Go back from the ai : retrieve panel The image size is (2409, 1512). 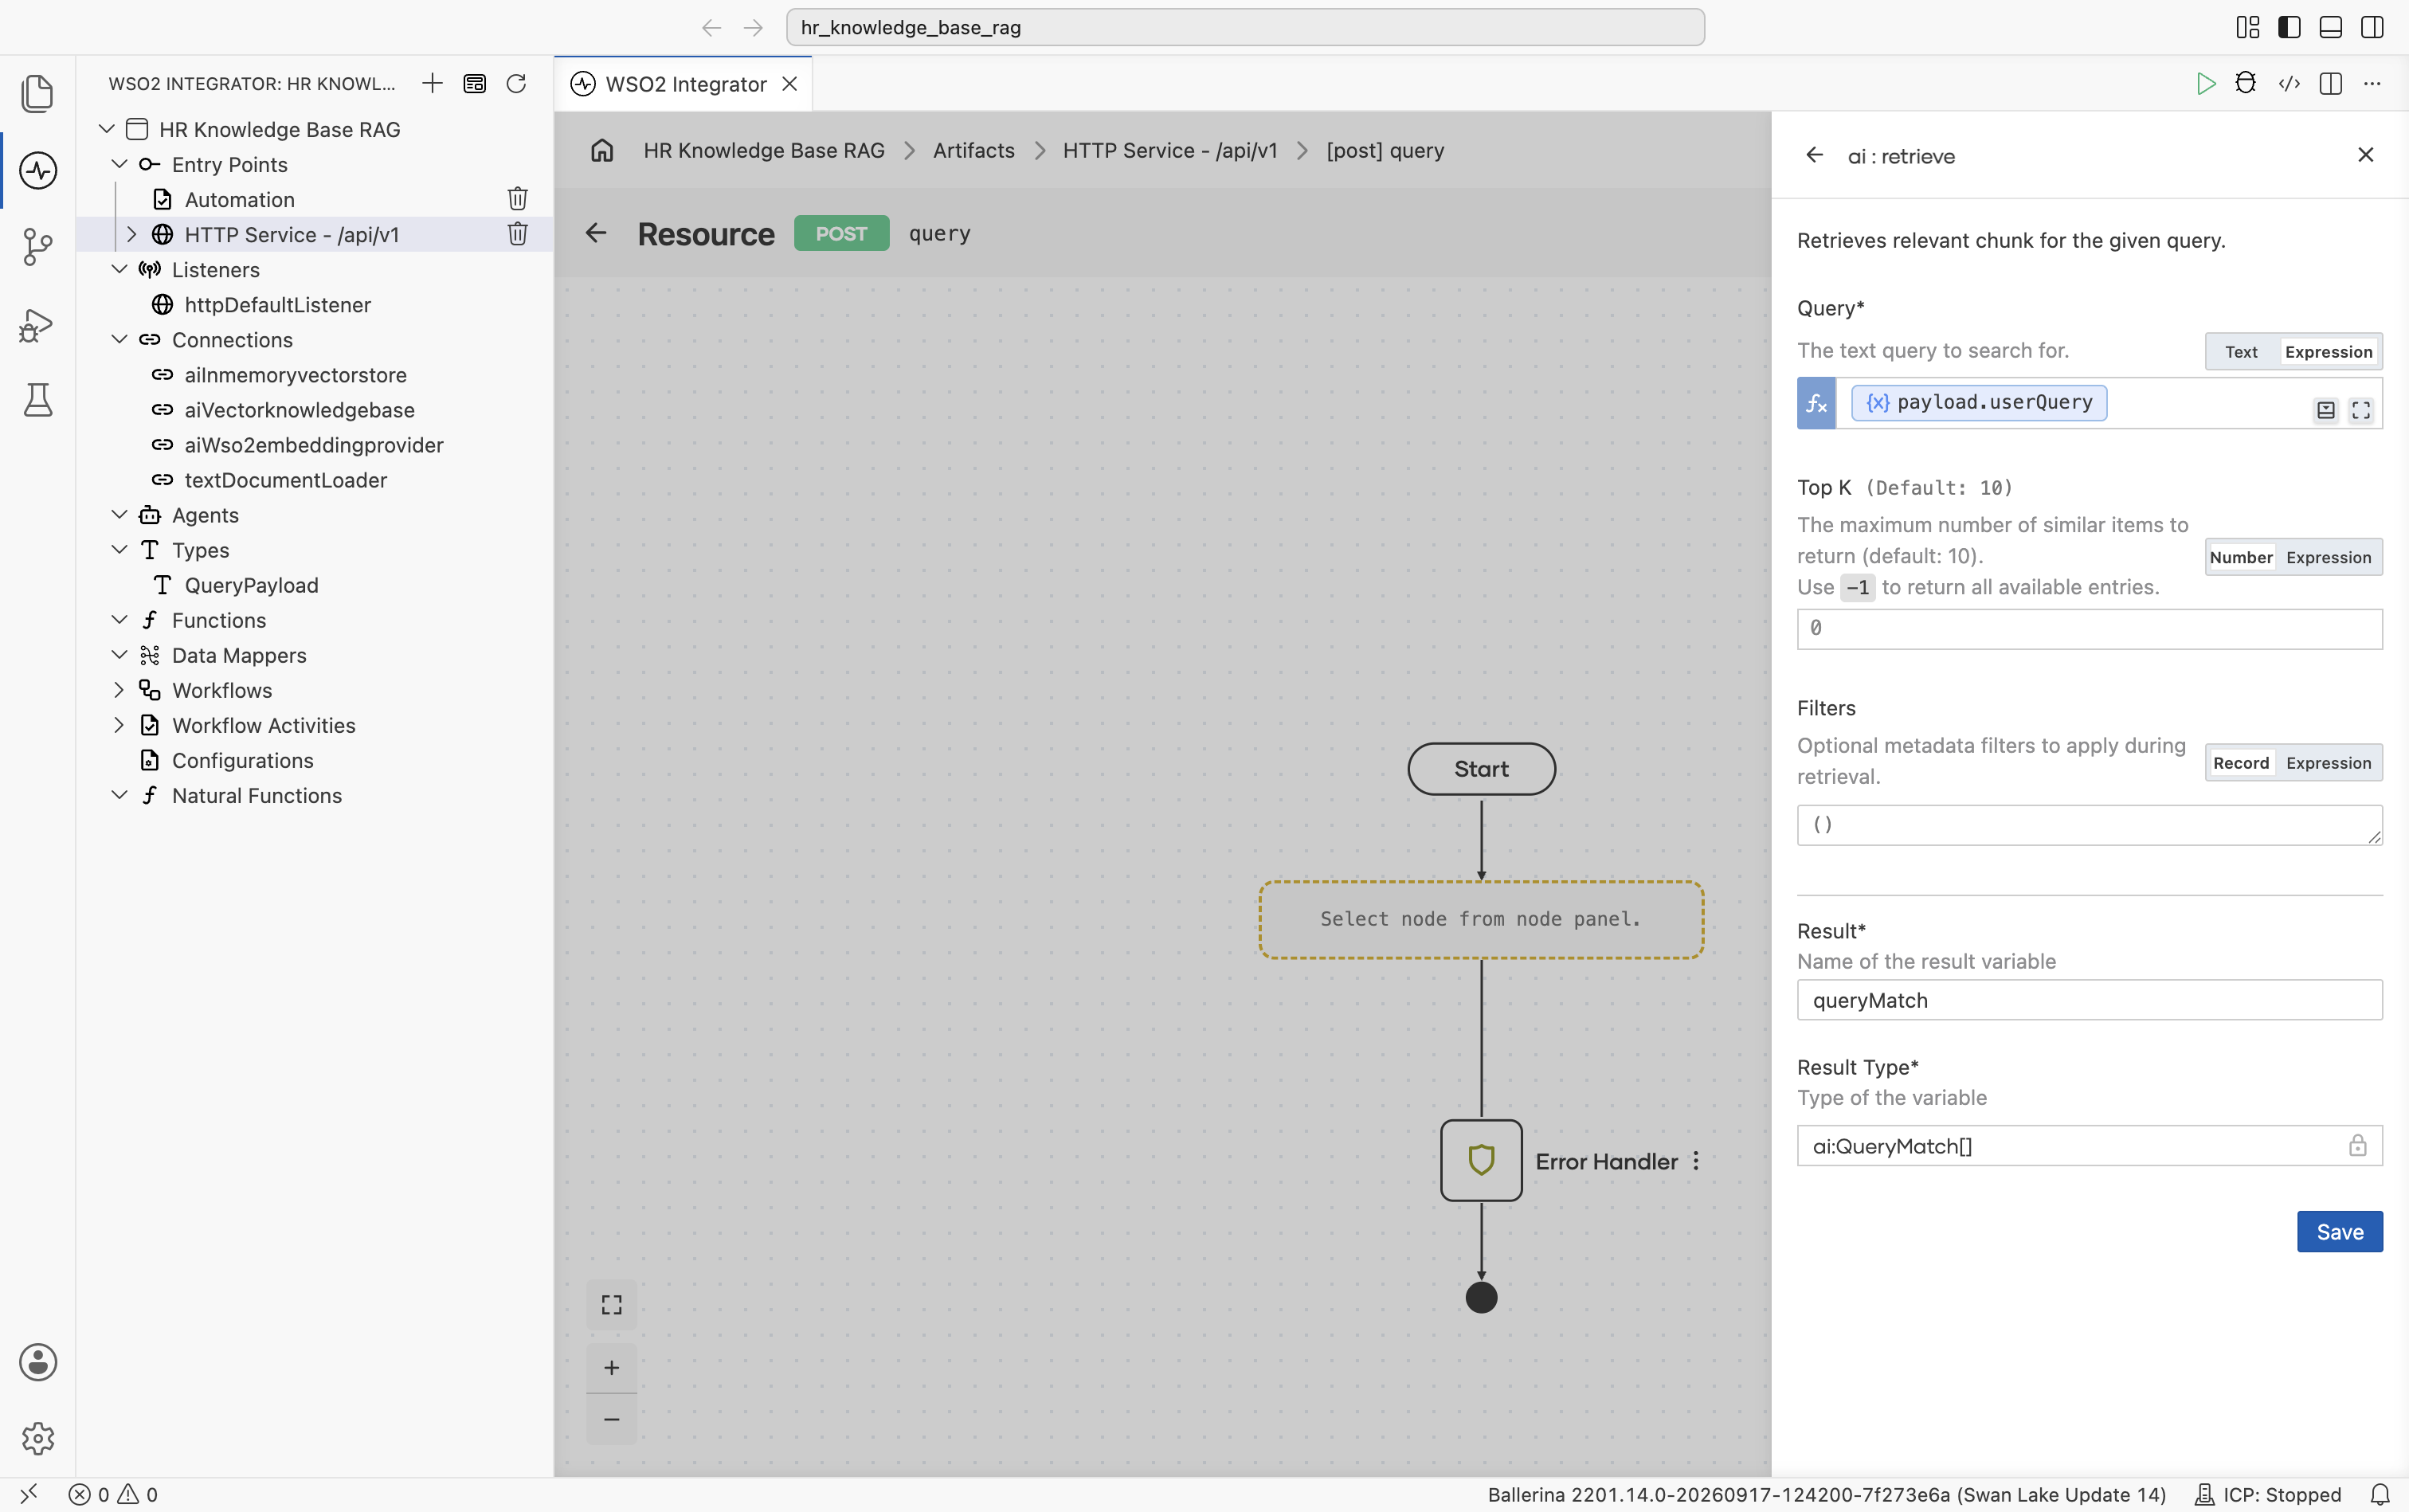1814,155
